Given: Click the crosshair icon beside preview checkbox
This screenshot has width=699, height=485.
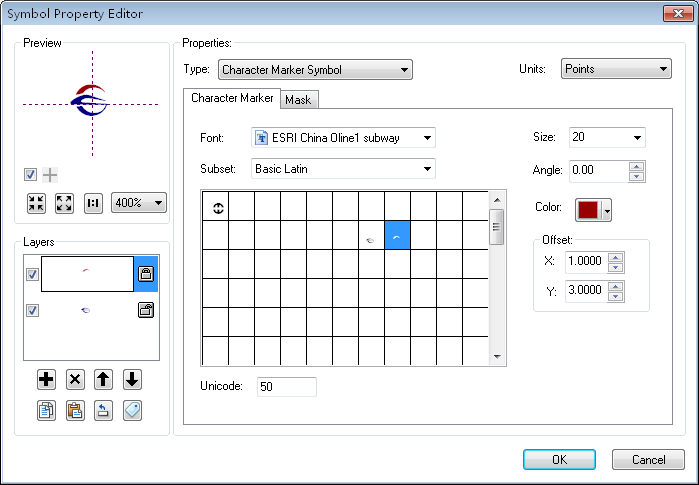Looking at the screenshot, I should [x=50, y=175].
